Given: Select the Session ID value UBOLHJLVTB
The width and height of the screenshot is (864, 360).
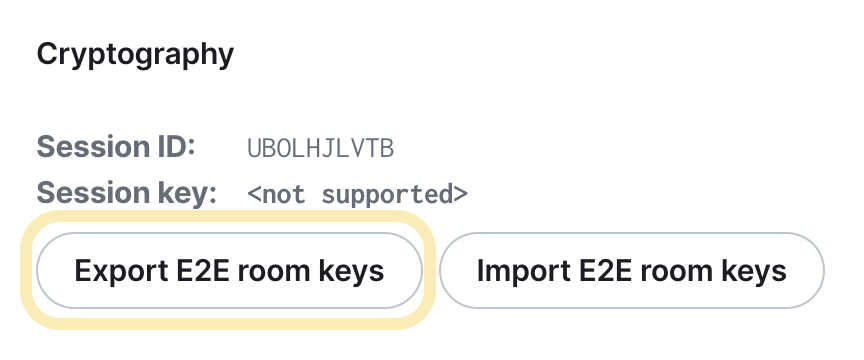Looking at the screenshot, I should coord(320,149).
